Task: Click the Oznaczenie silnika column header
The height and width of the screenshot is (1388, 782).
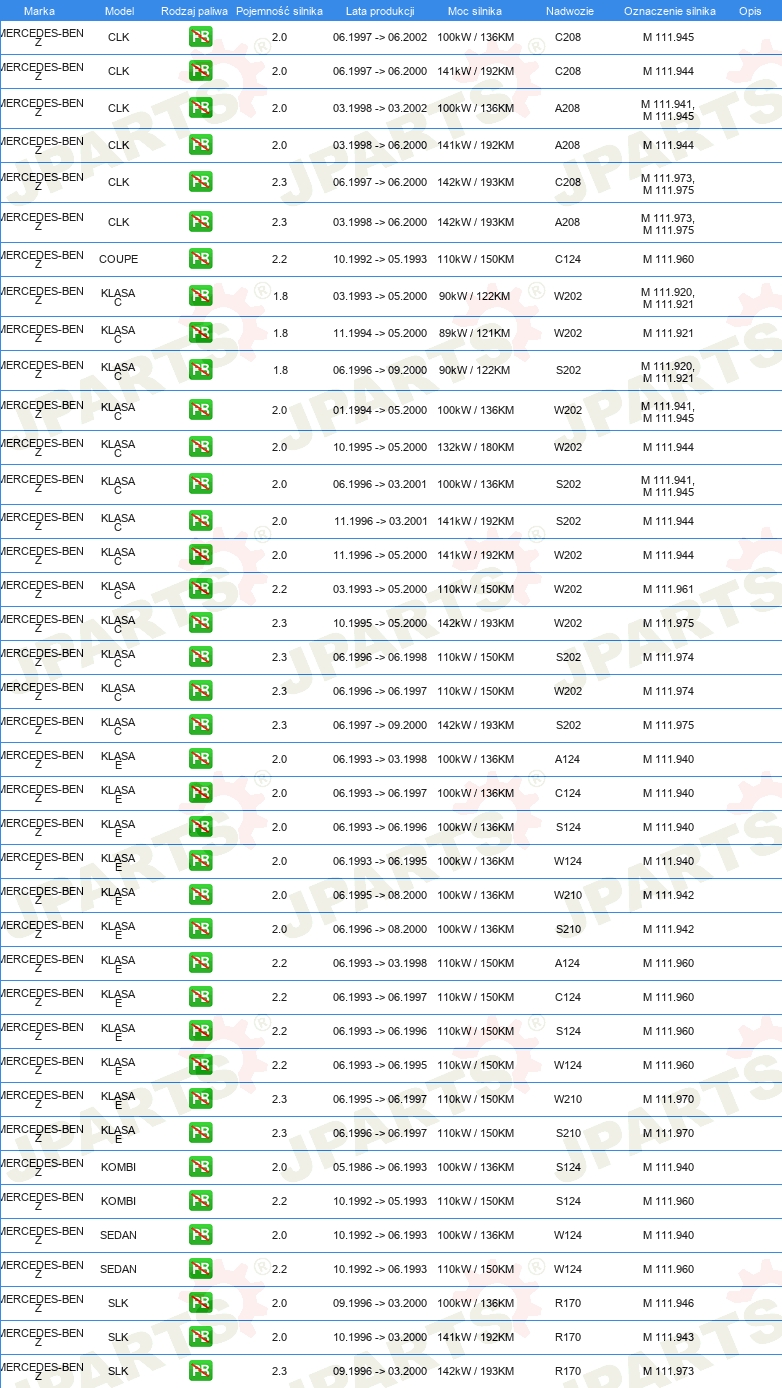Action: pyautogui.click(x=669, y=11)
